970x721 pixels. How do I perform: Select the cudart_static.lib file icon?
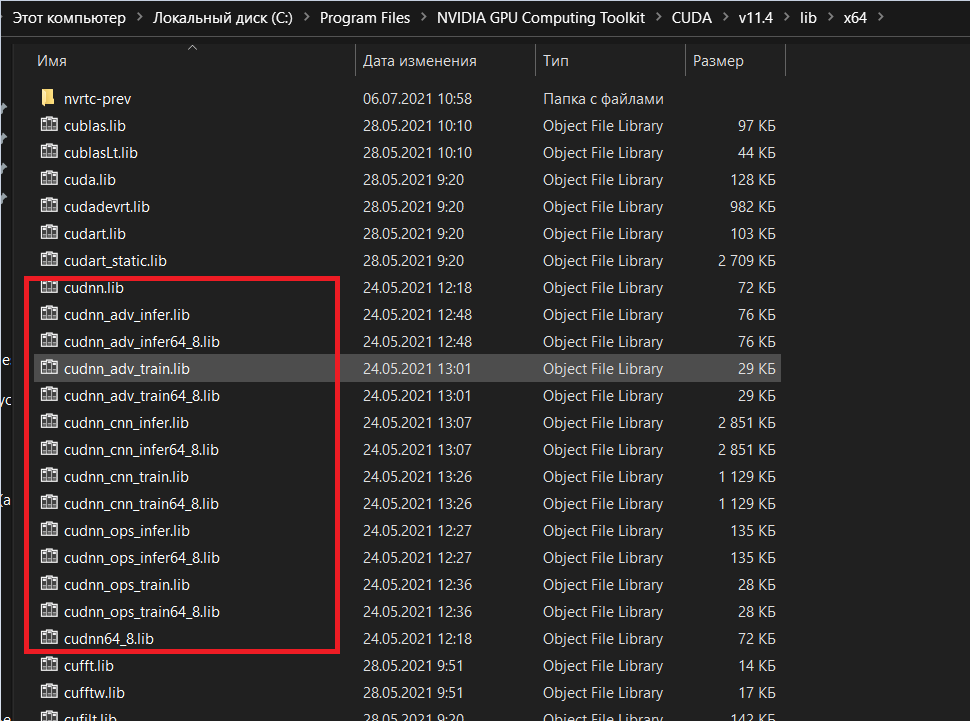pos(49,261)
